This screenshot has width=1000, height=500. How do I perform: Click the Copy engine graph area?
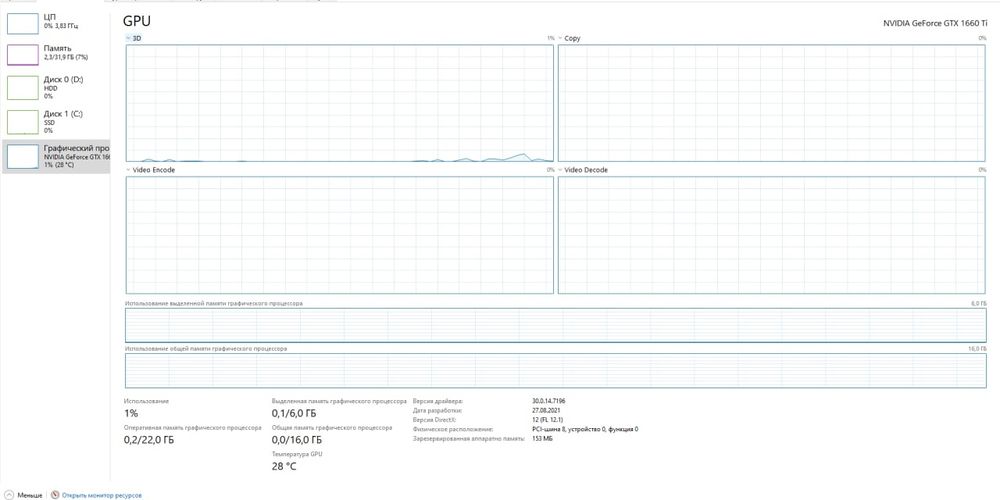[x=771, y=103]
